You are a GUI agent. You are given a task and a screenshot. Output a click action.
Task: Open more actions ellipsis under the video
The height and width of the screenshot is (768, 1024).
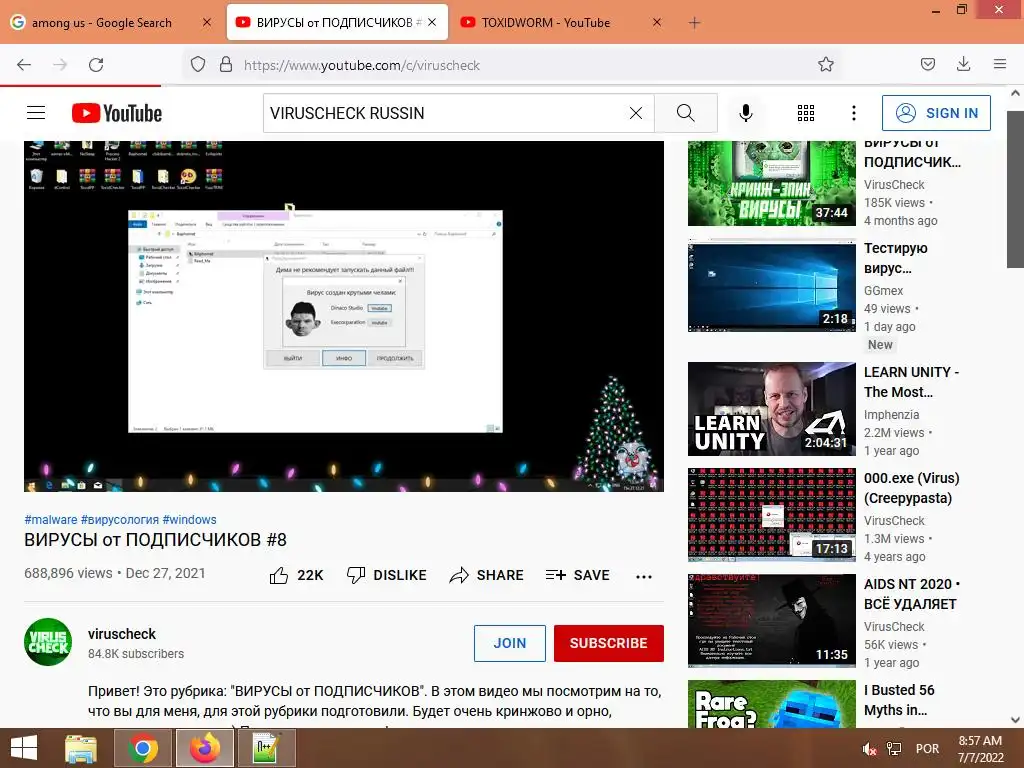tap(644, 576)
